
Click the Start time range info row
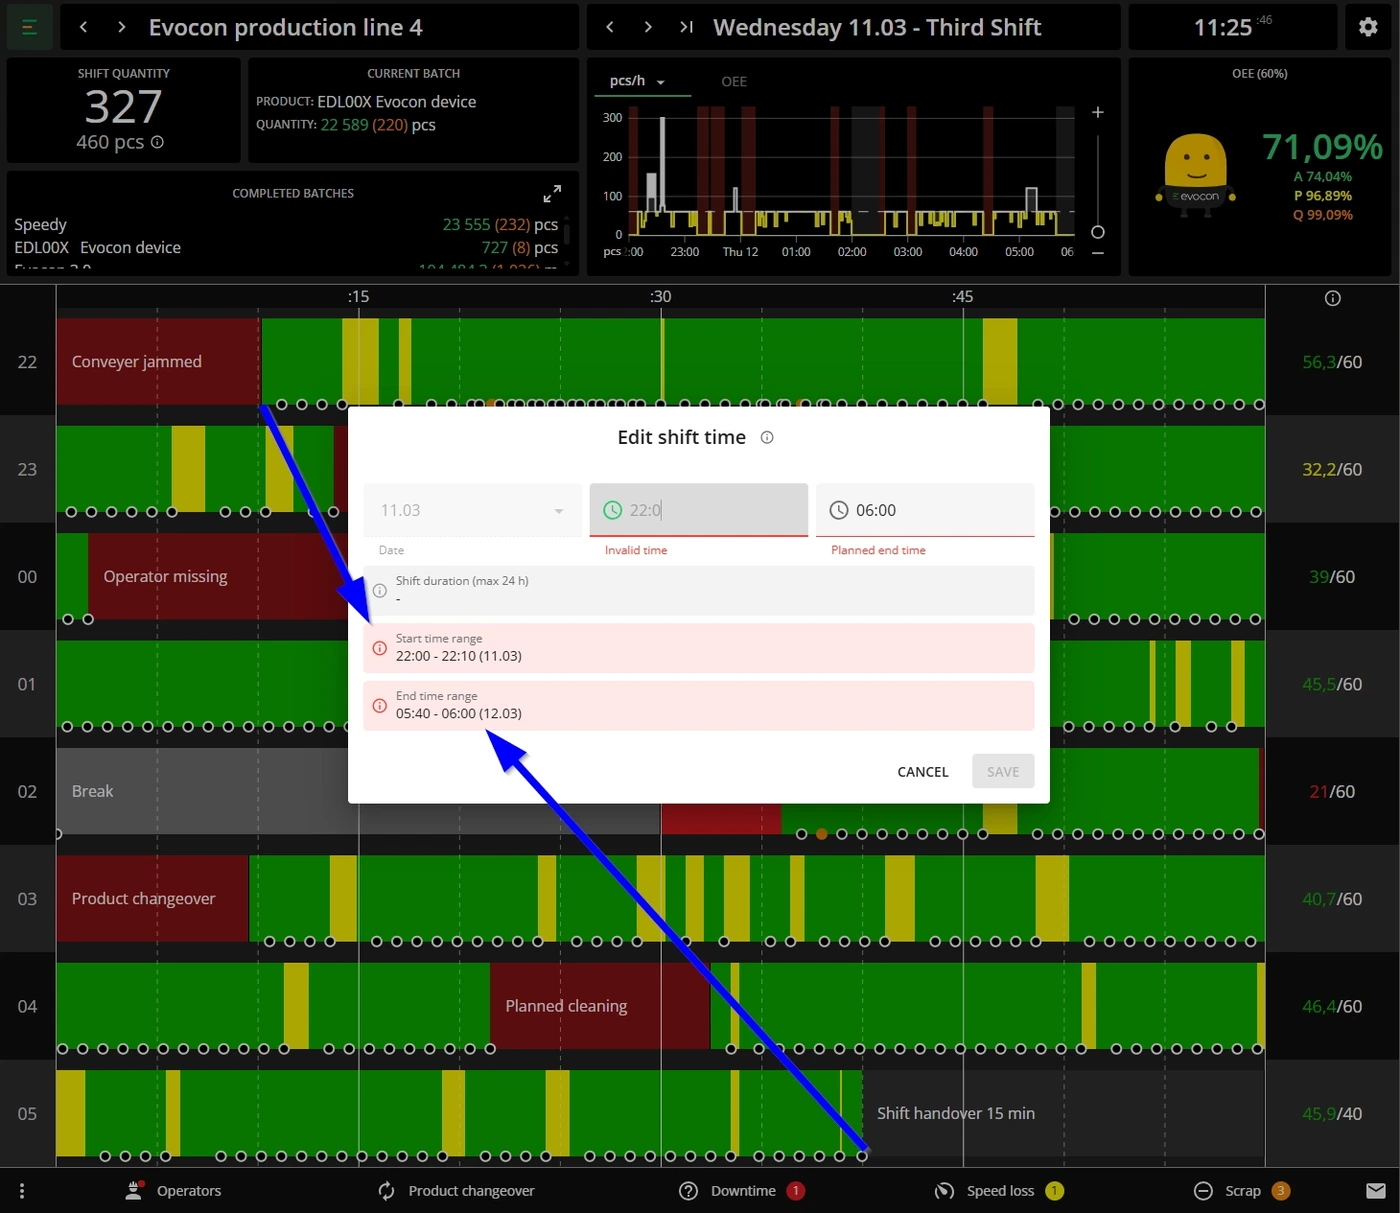click(x=699, y=648)
